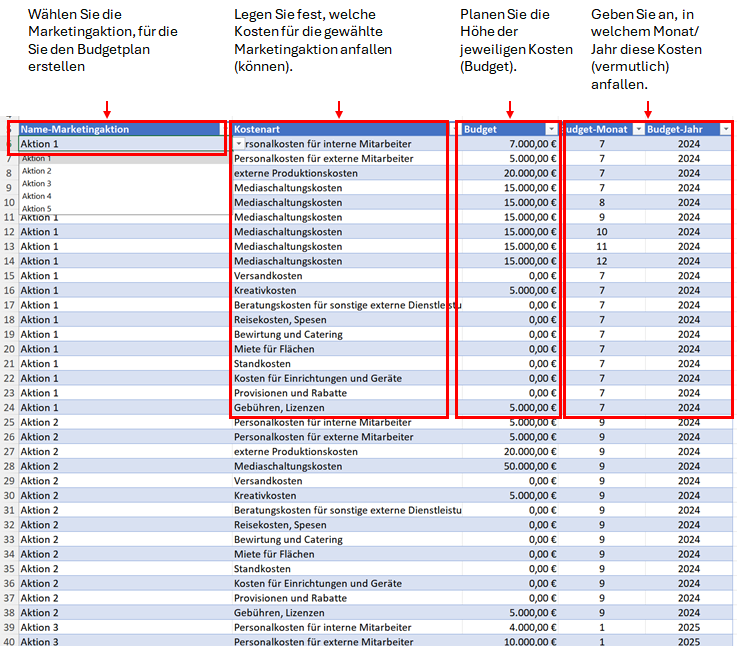
Task: Select the 'Budget' header cell
Action: tap(504, 129)
